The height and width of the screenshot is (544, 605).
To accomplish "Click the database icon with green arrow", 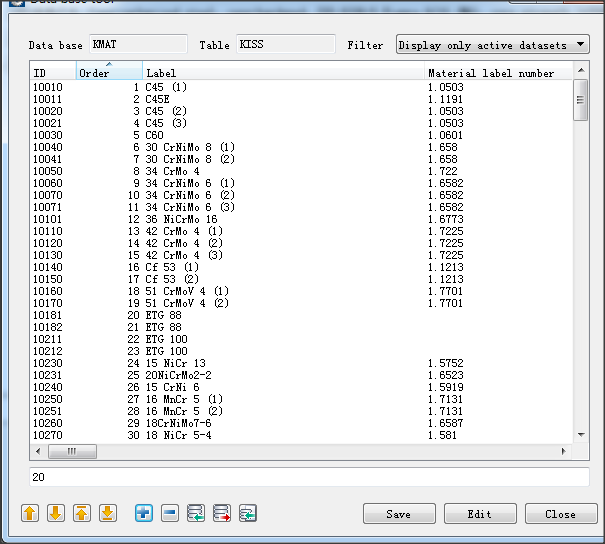I will click(x=196, y=513).
